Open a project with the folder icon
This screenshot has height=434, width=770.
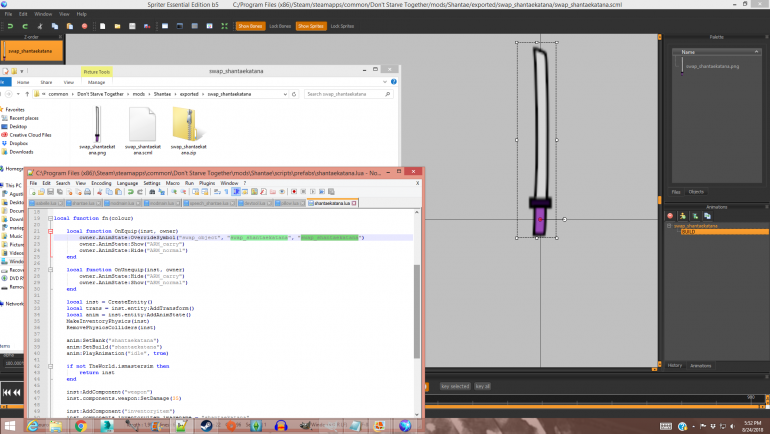click(117, 26)
